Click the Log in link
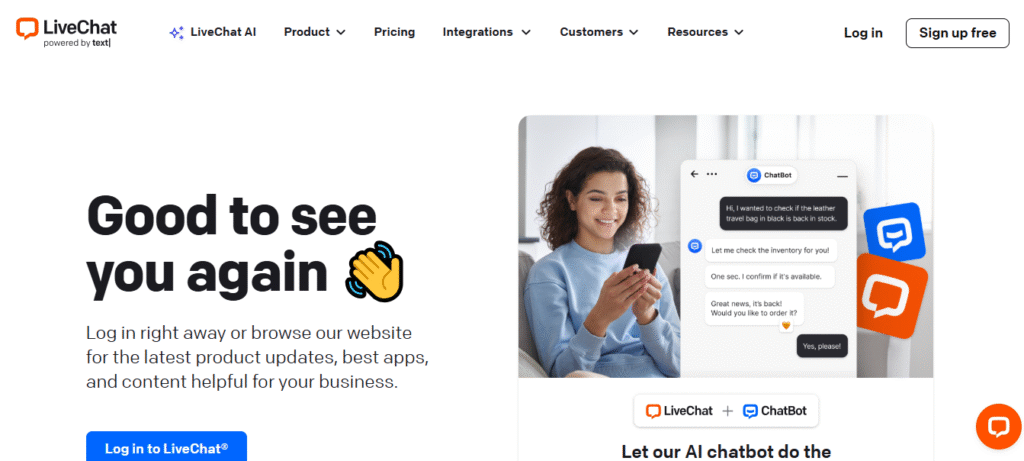 tap(863, 33)
